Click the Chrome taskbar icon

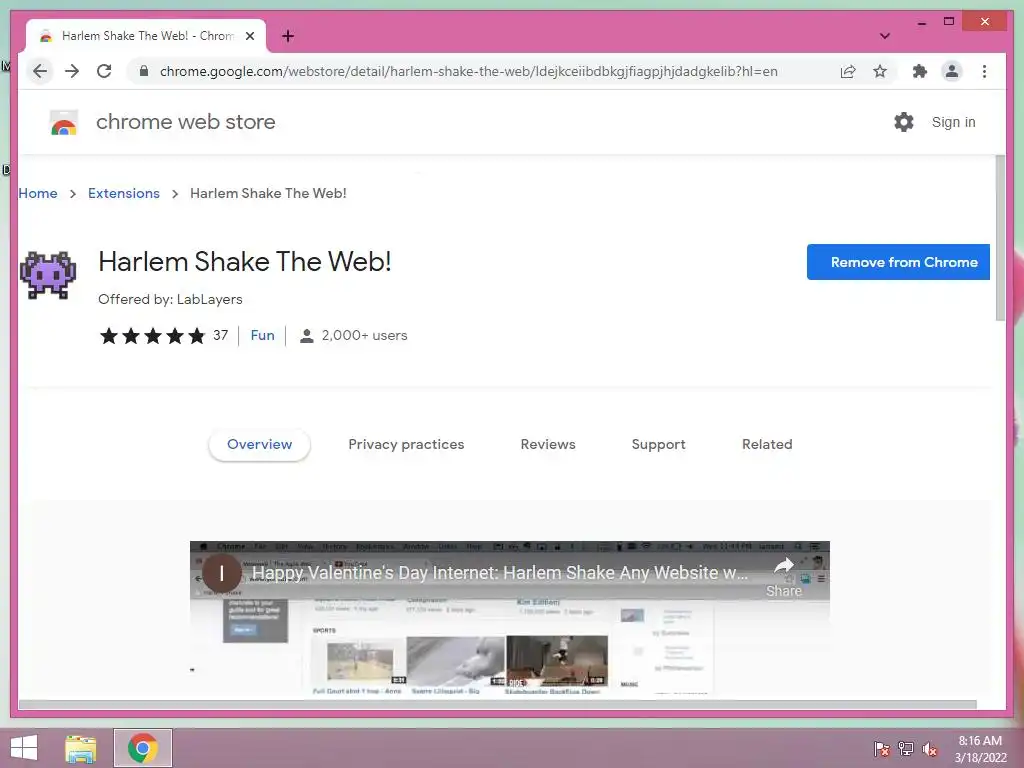[143, 748]
